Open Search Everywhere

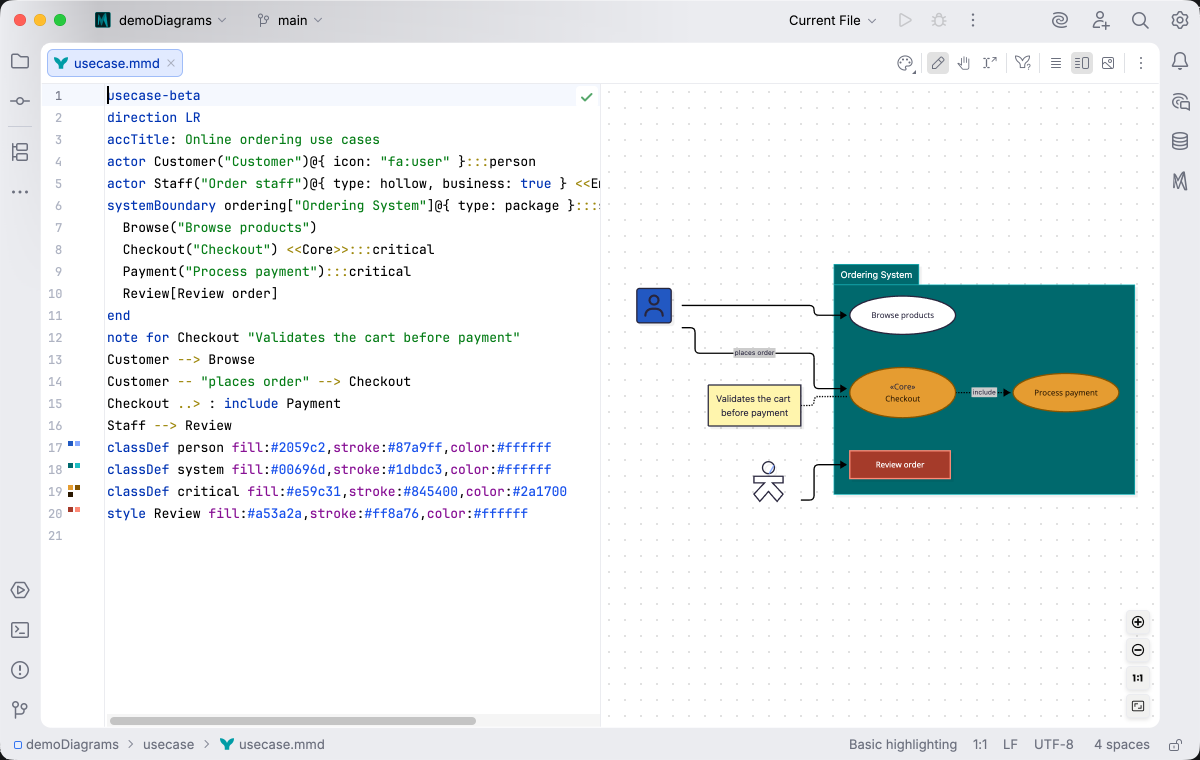click(x=1140, y=20)
